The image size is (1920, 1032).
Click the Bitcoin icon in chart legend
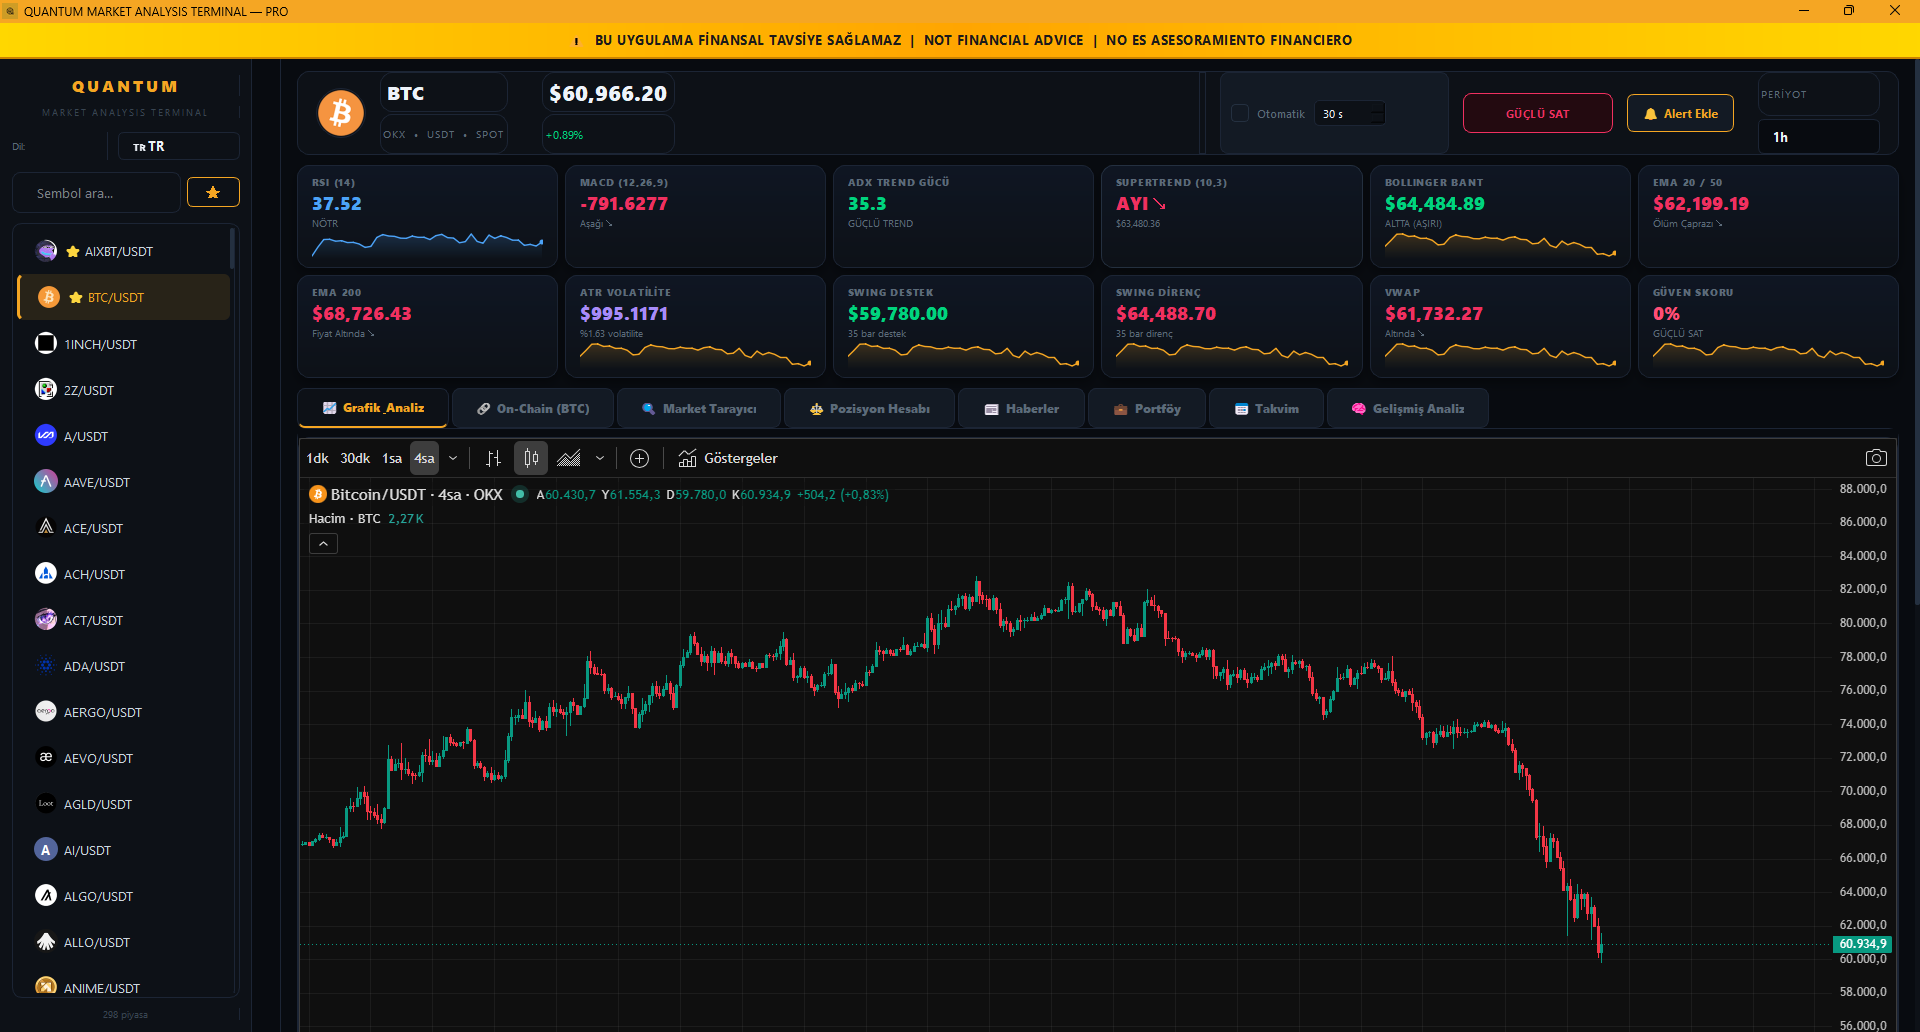coord(318,494)
